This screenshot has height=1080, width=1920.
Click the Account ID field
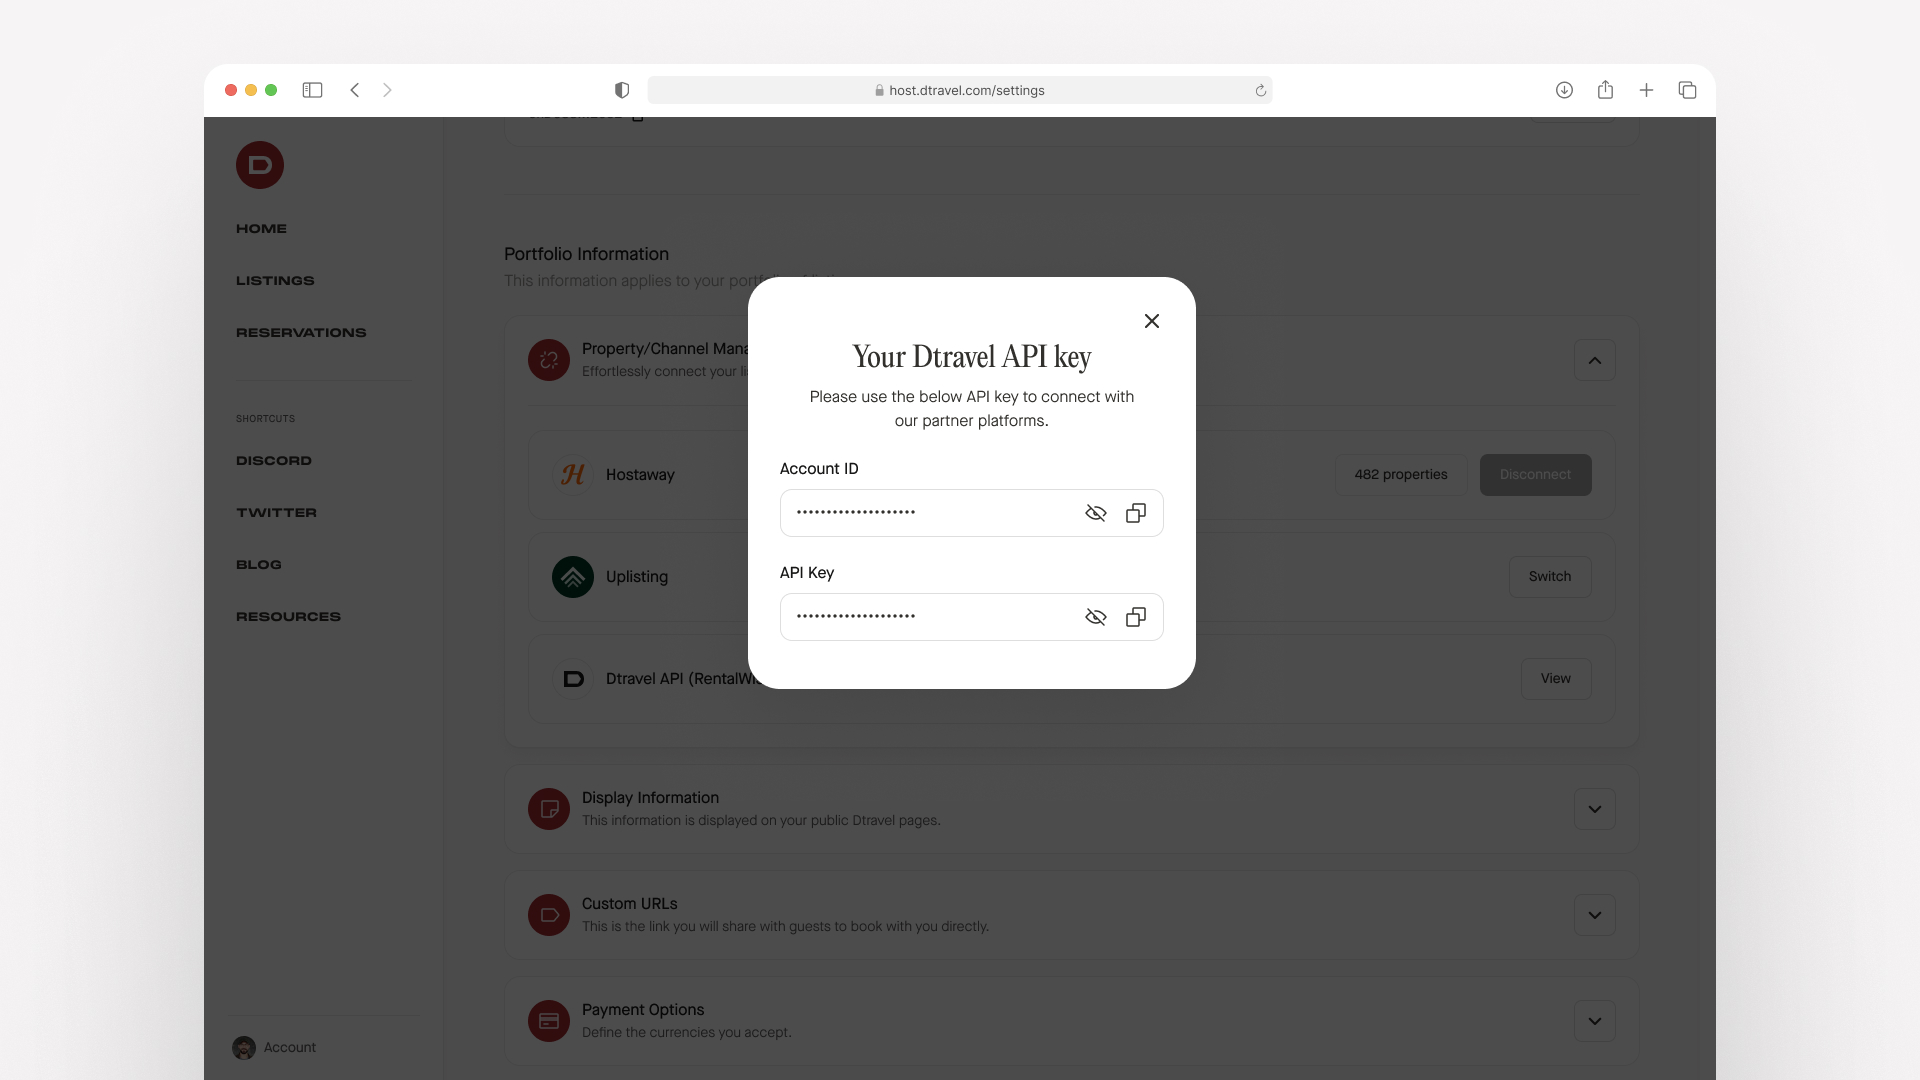[x=971, y=513]
